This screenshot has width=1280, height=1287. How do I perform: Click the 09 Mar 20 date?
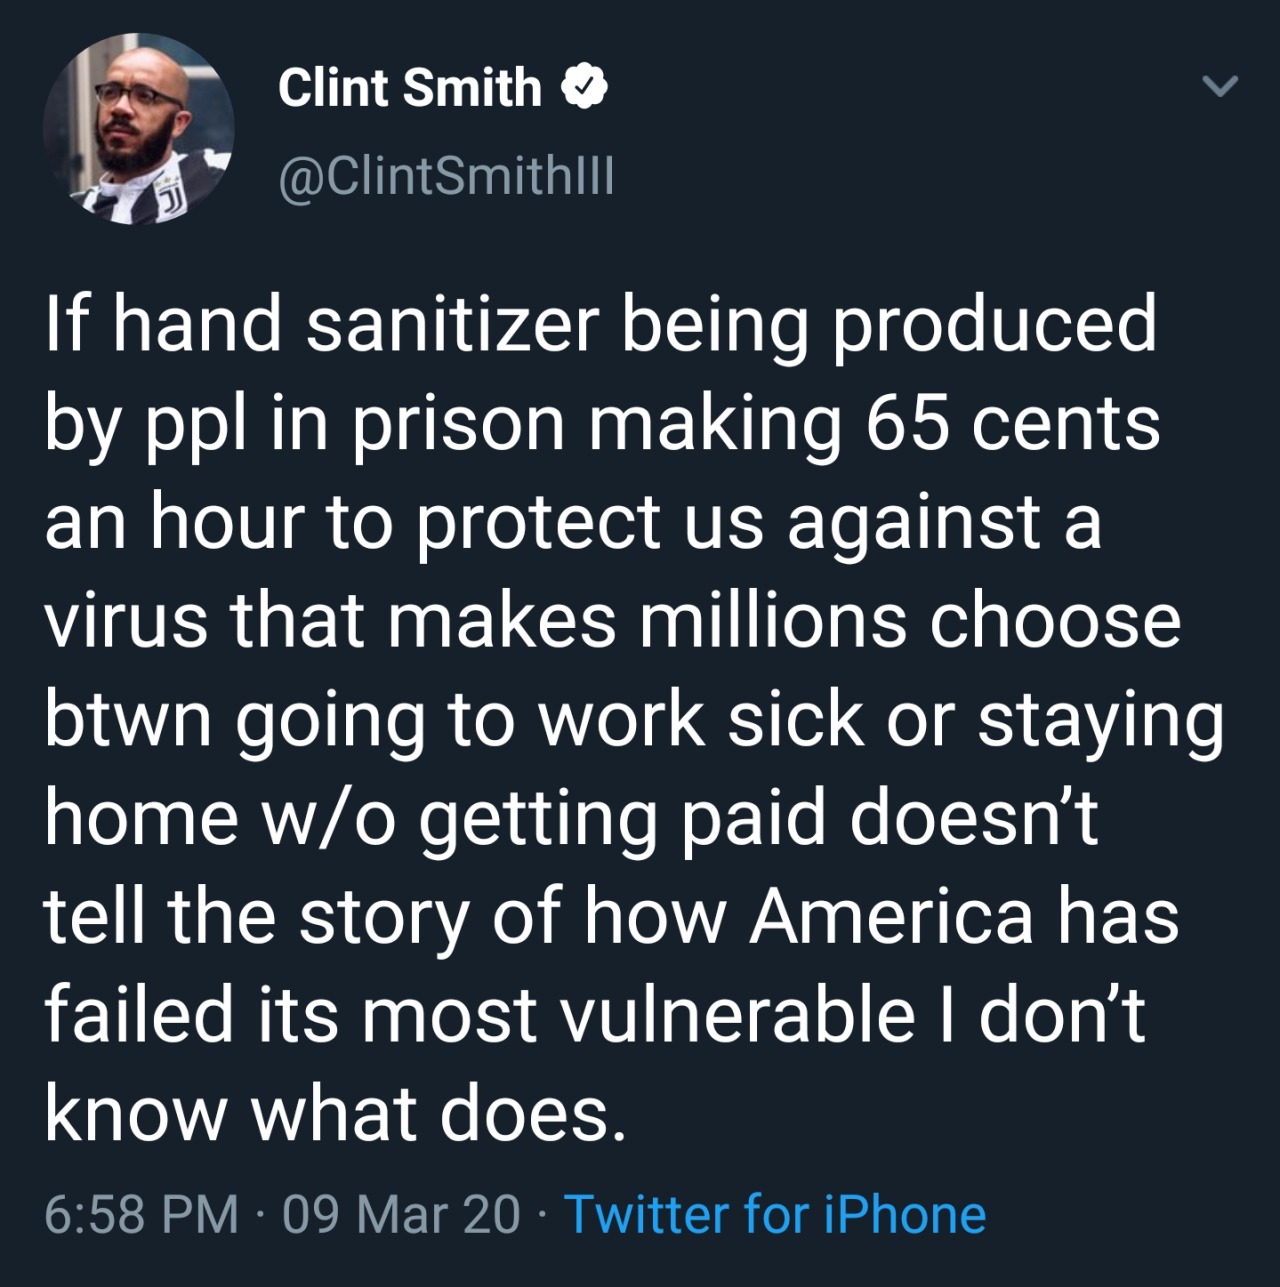click(x=401, y=1214)
